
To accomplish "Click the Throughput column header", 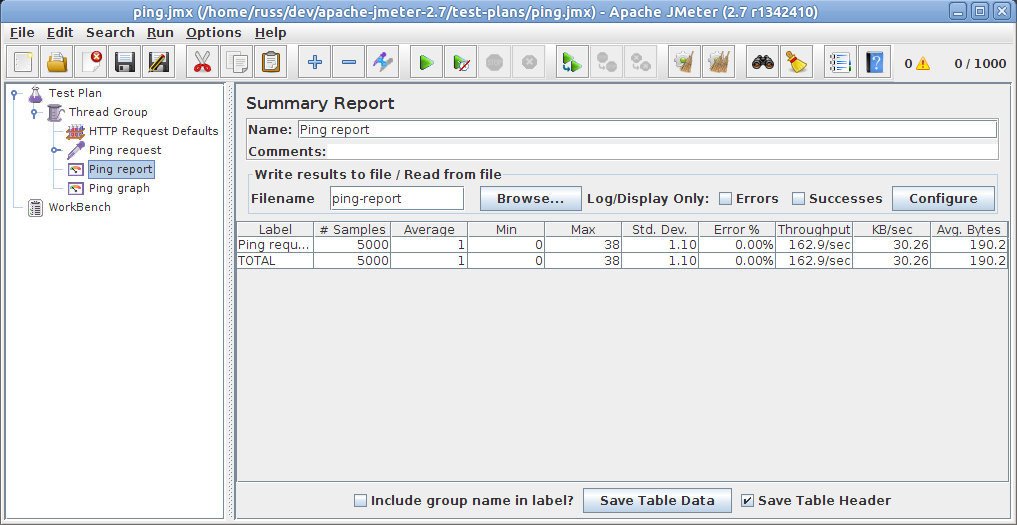I will pos(814,230).
